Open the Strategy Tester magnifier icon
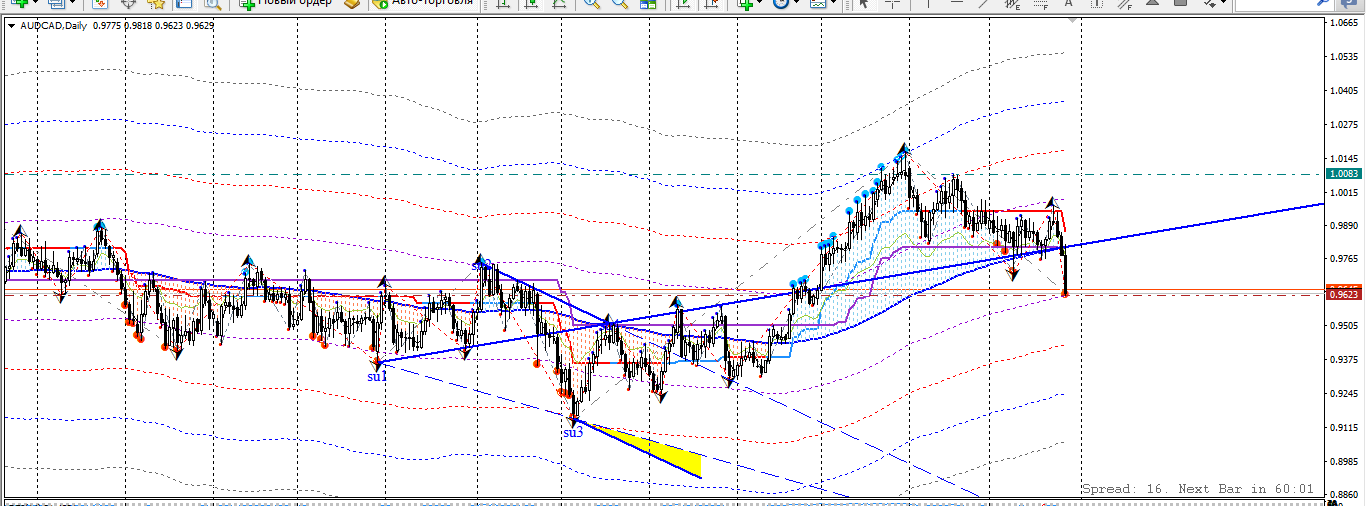1366x506 pixels. click(213, 4)
